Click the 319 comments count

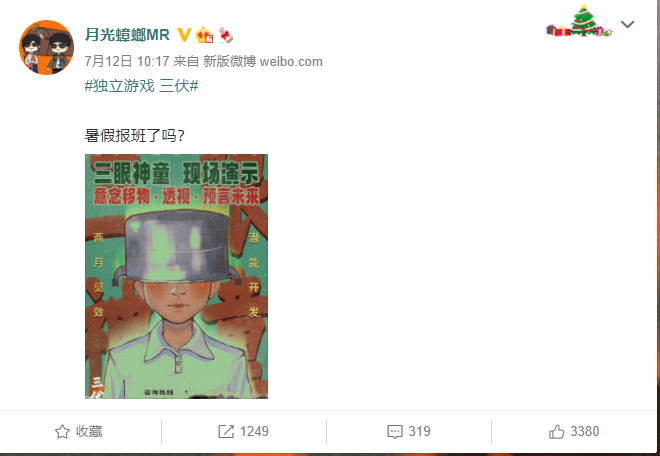click(x=420, y=432)
